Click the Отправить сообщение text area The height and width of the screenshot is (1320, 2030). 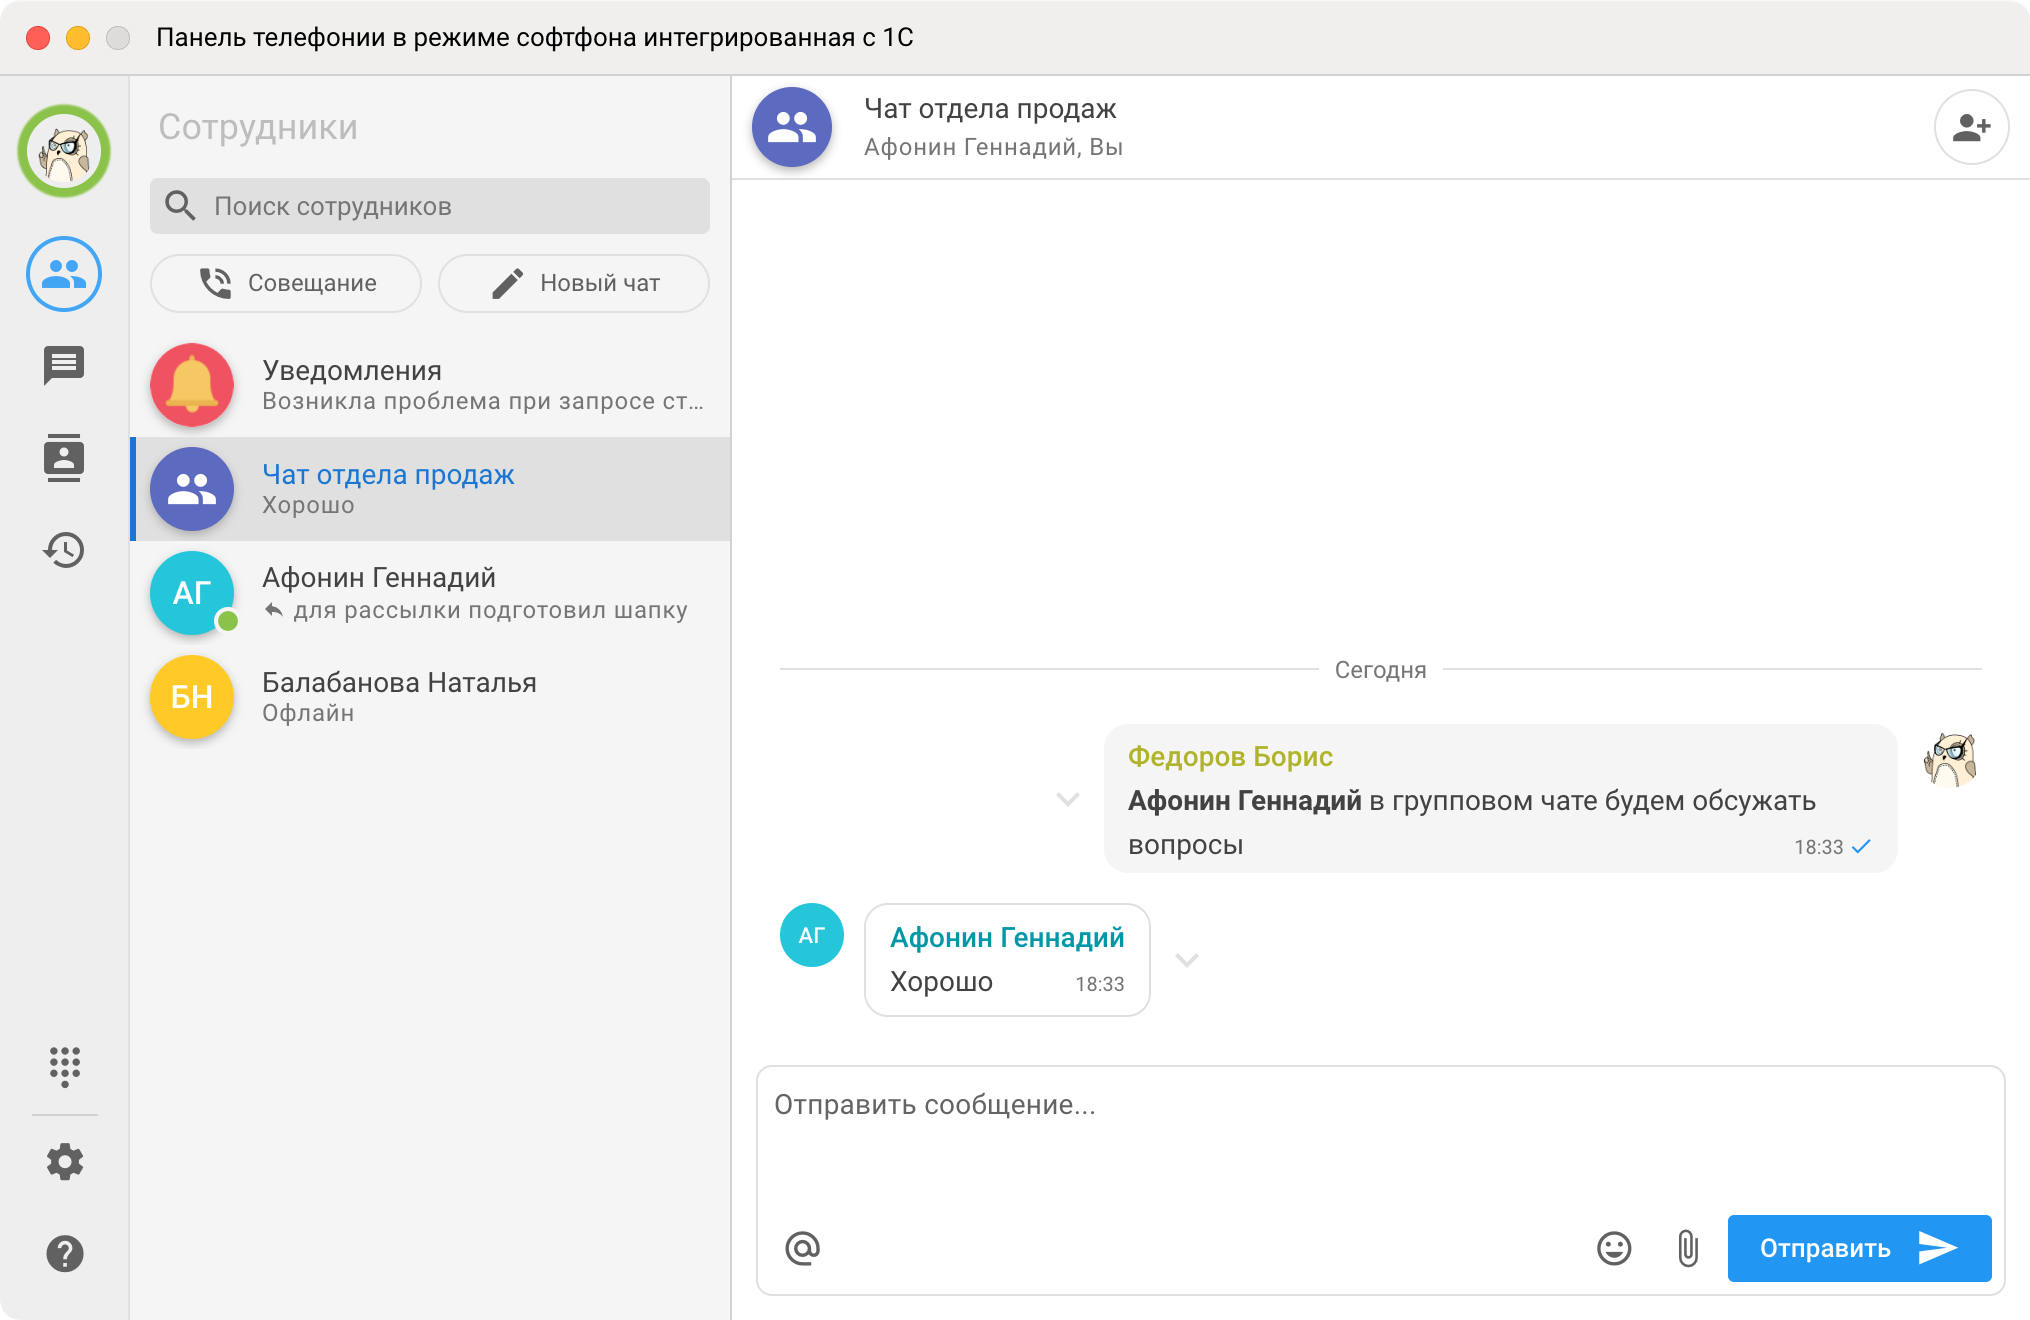1380,1140
